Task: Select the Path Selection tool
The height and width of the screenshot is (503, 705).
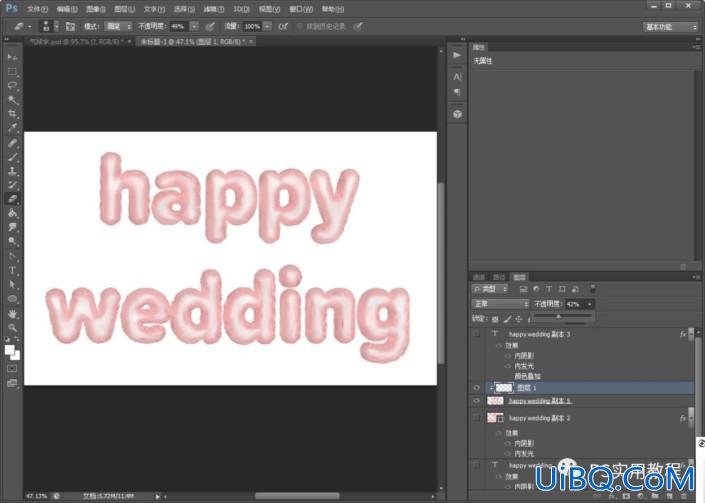Action: (x=12, y=285)
